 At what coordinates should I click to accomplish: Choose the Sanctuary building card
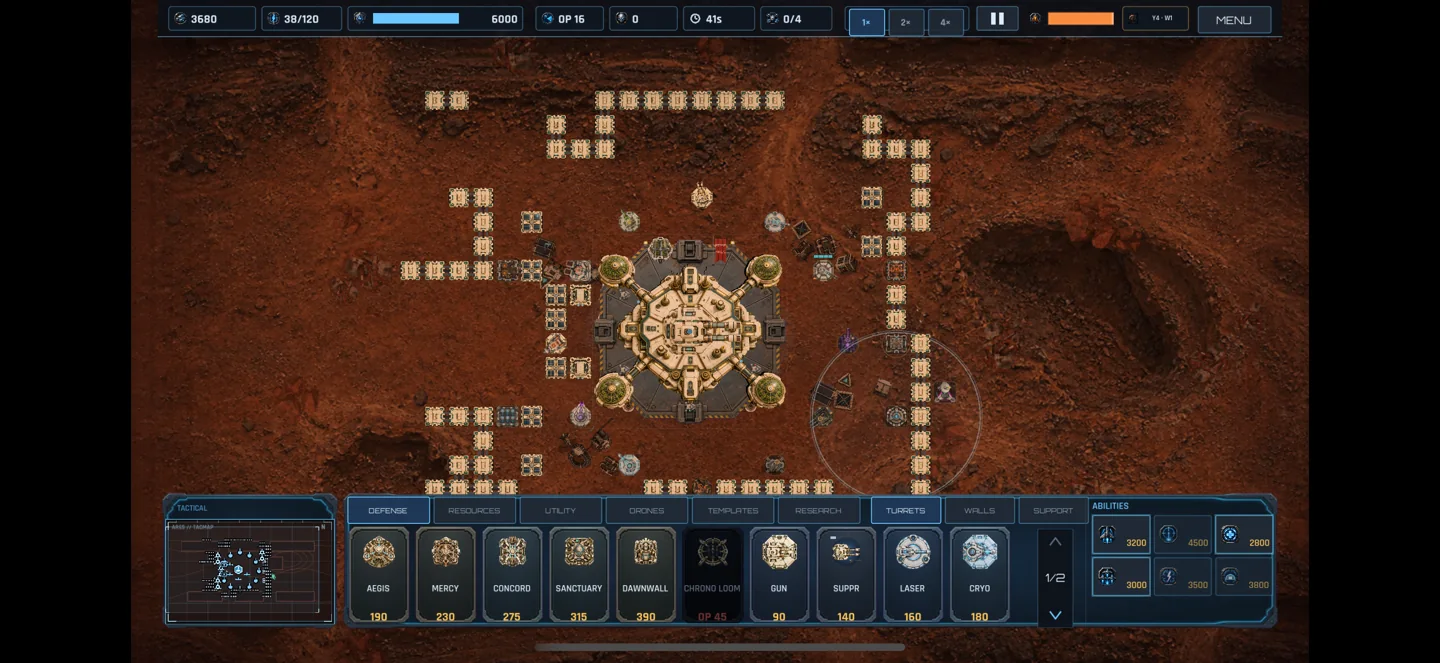[579, 575]
